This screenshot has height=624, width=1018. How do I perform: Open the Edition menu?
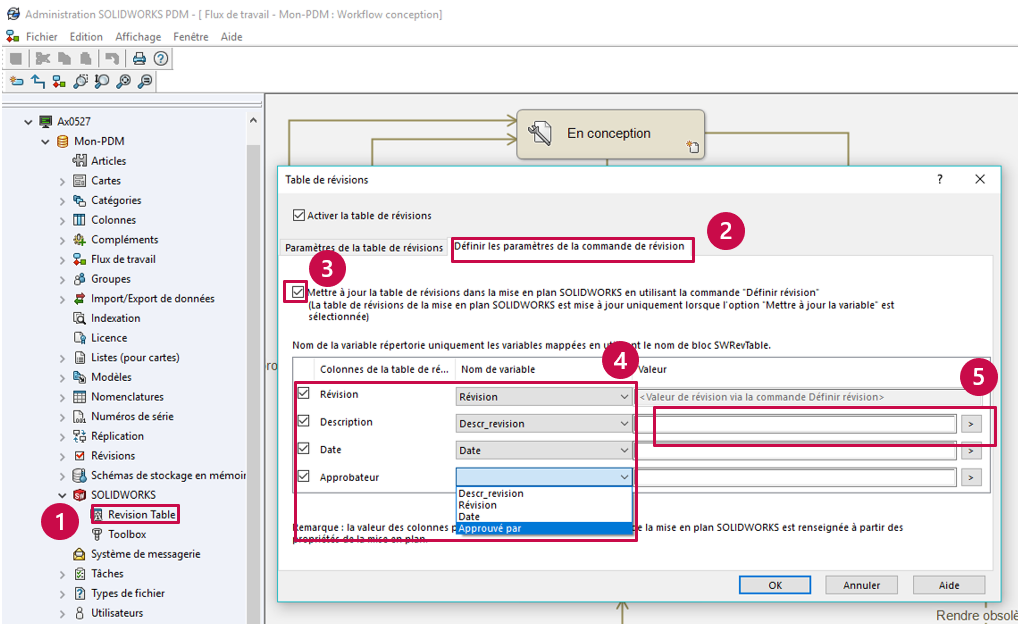pos(86,37)
